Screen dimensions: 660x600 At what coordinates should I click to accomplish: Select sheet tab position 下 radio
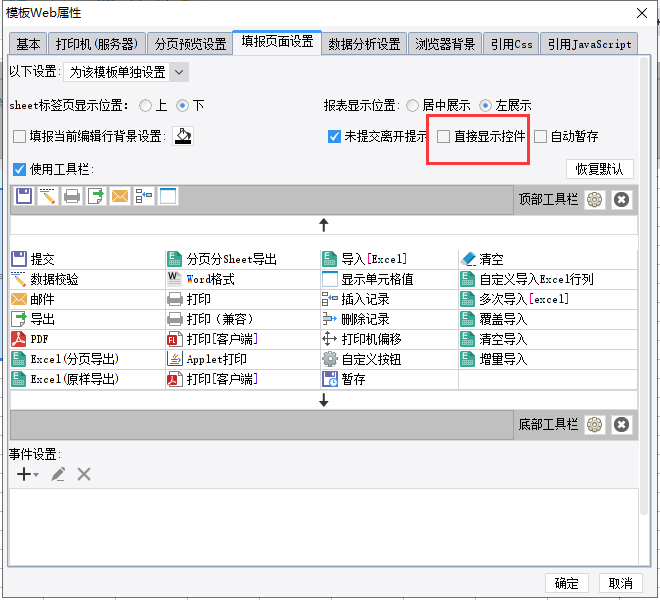pyautogui.click(x=182, y=105)
